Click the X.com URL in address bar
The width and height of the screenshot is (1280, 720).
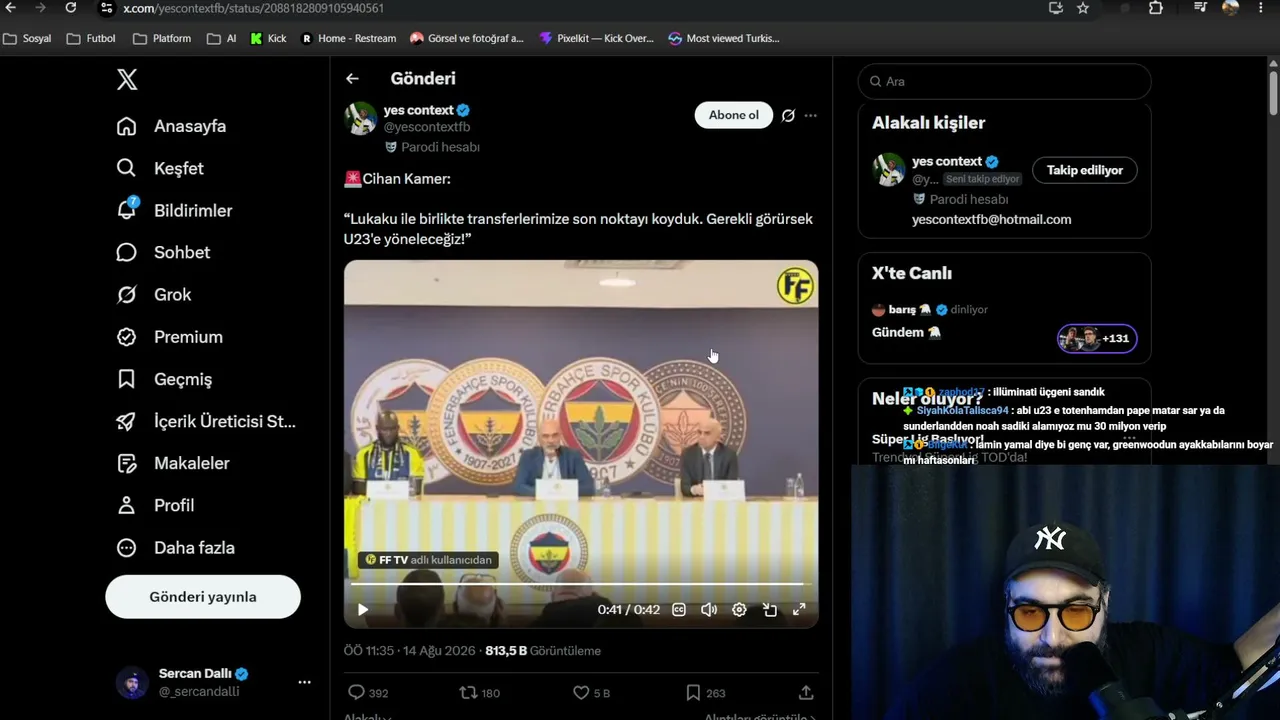click(x=253, y=8)
